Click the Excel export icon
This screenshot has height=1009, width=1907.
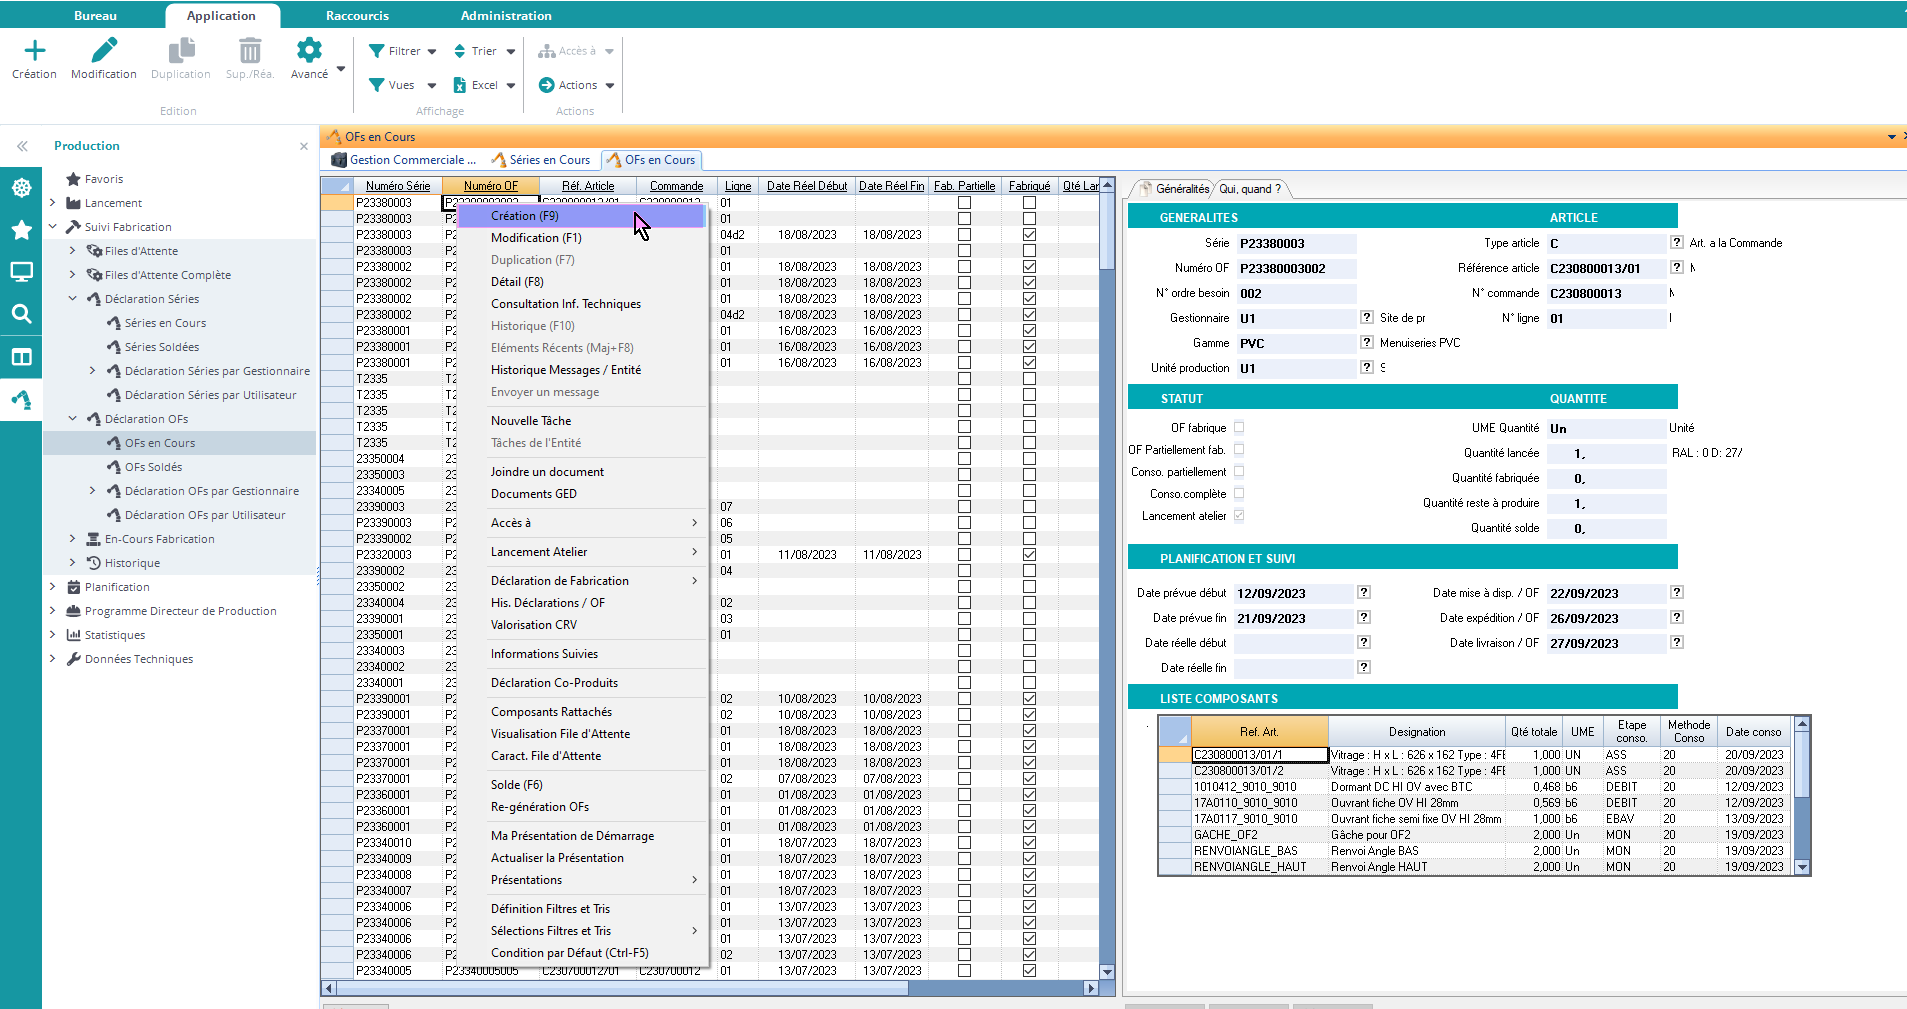point(460,85)
